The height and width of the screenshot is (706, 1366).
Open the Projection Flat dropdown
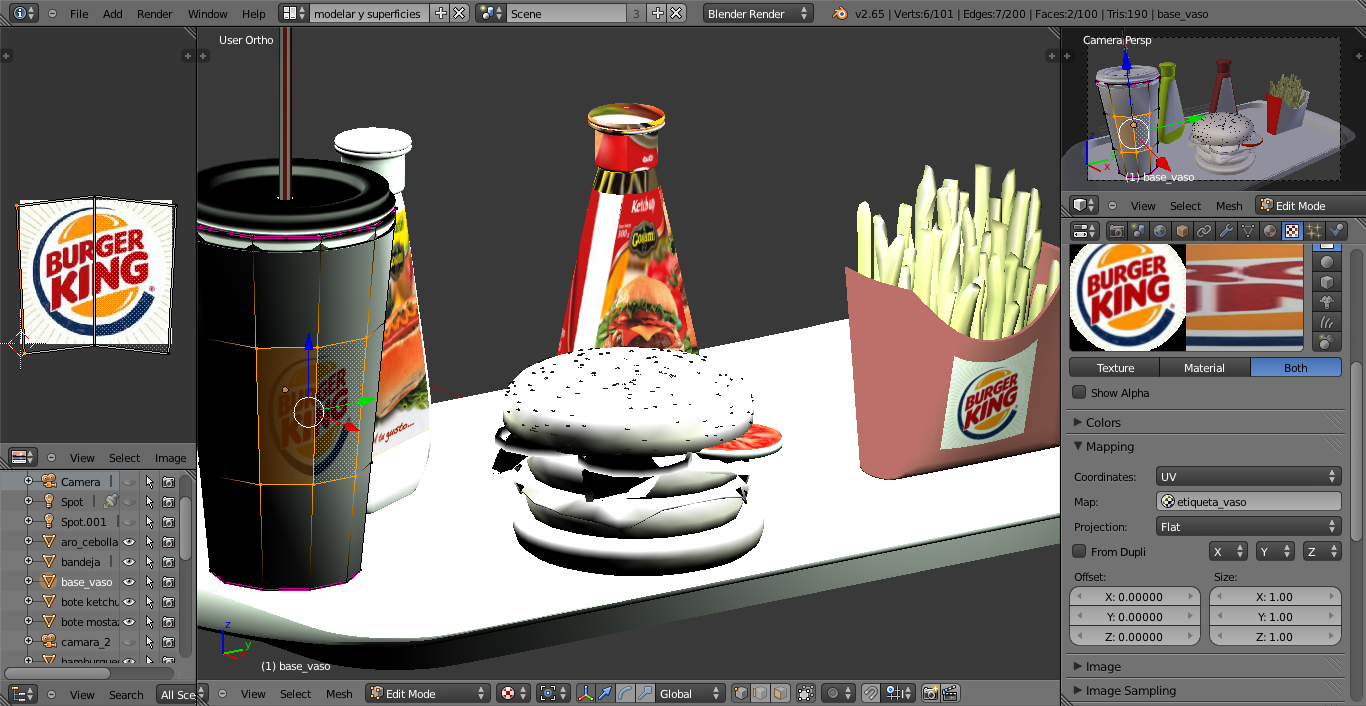click(1248, 527)
